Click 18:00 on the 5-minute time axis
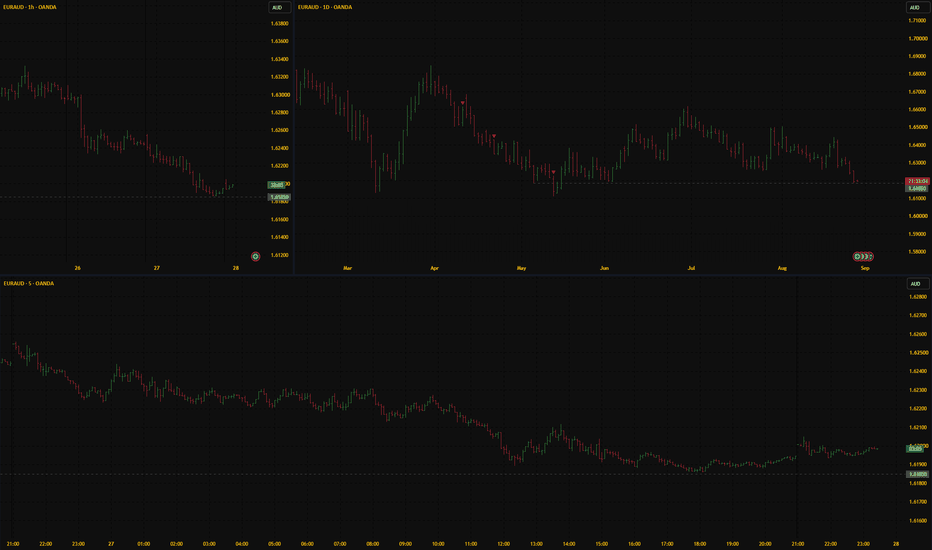The height and width of the screenshot is (550, 932). click(700, 544)
